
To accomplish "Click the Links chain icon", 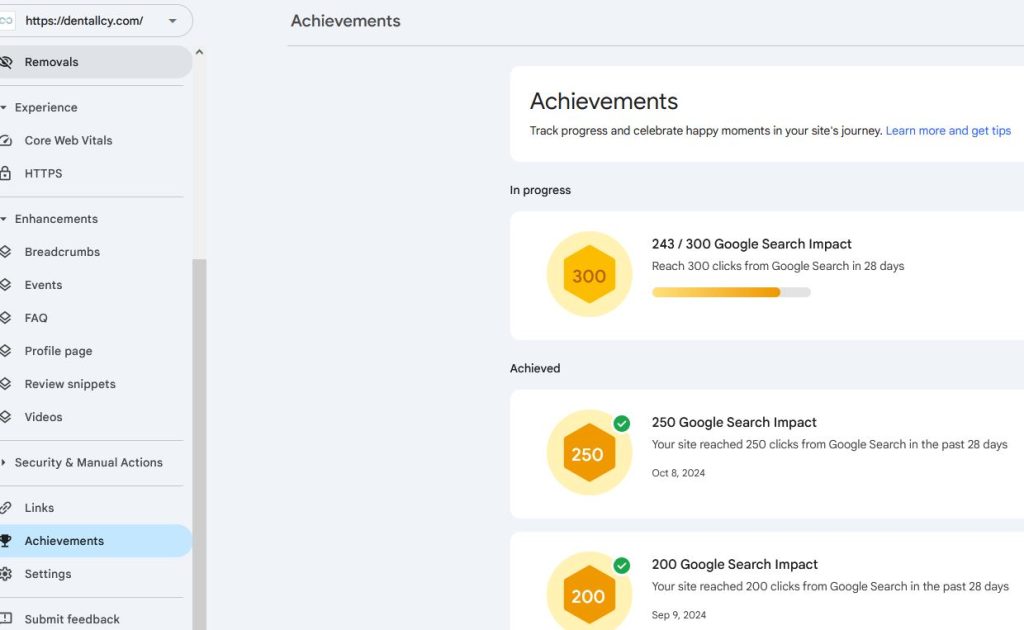I will click(5, 507).
